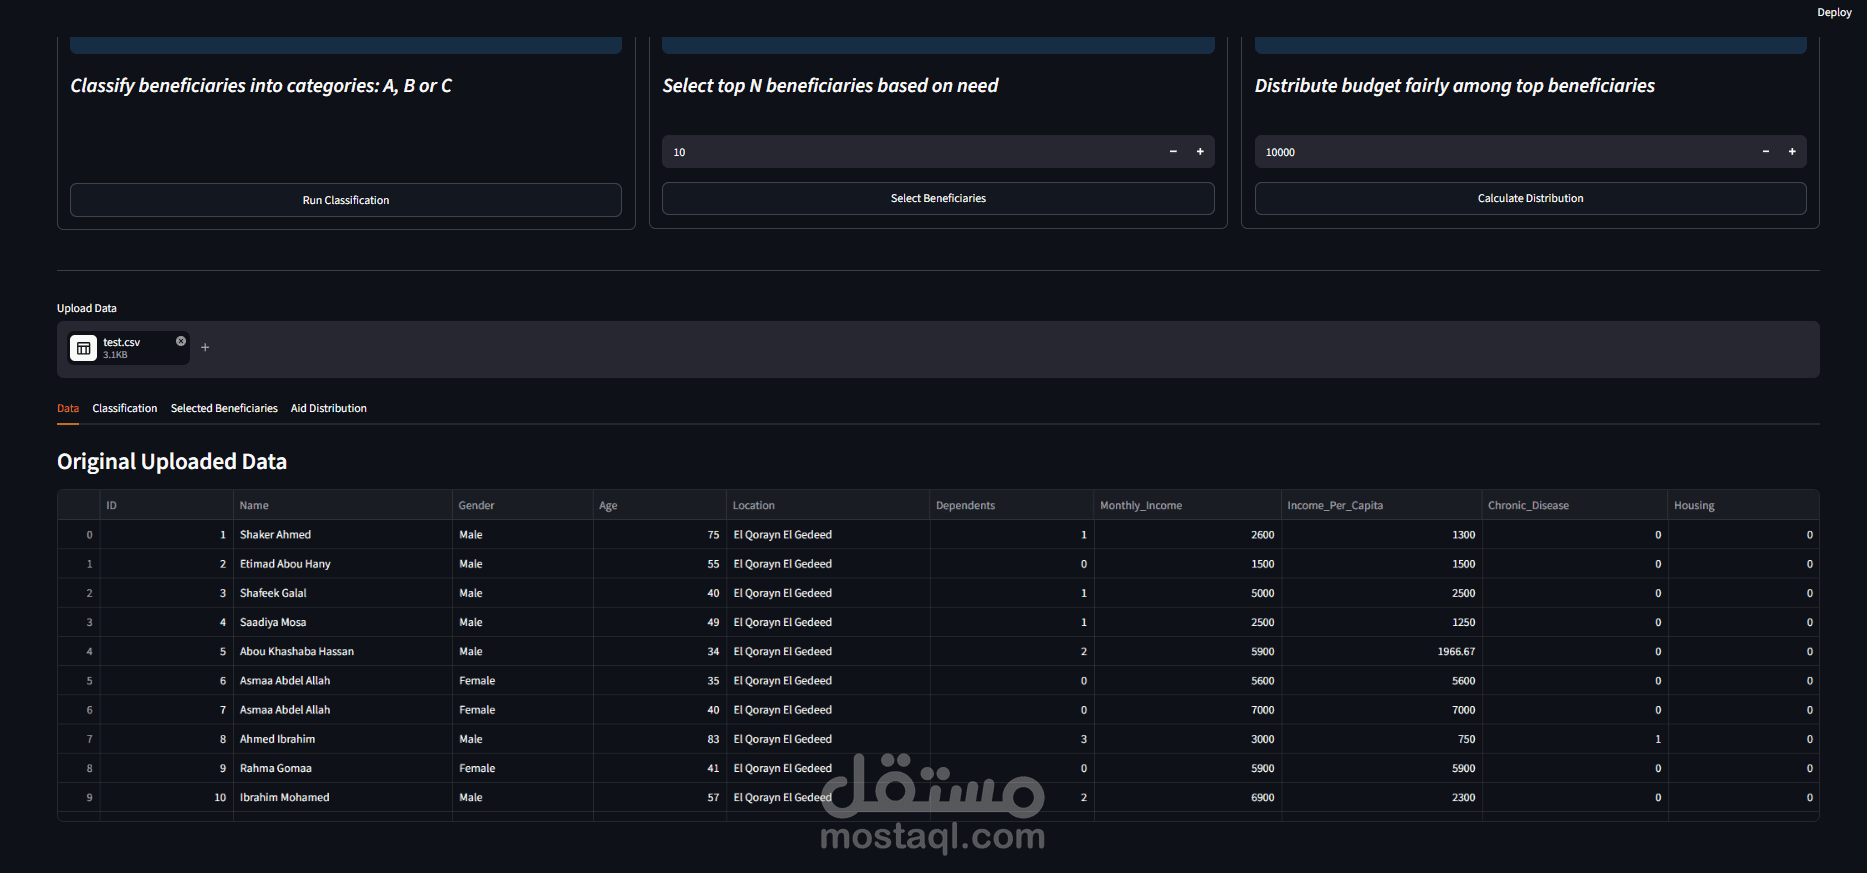Click the Select Beneficiaries button
Viewport: 1867px width, 873px height.
pos(938,198)
